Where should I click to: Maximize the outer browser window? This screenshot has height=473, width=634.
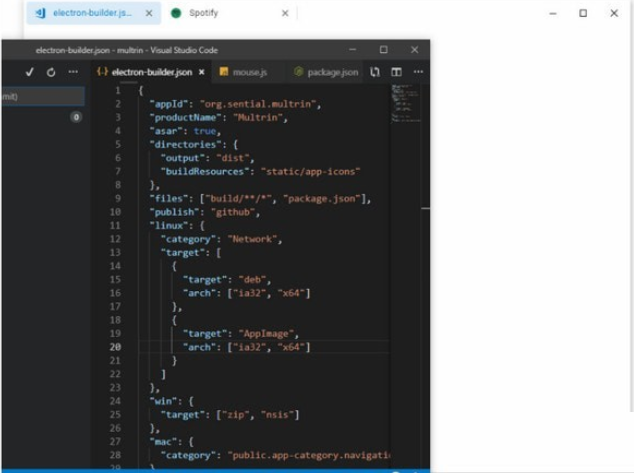pyautogui.click(x=583, y=13)
